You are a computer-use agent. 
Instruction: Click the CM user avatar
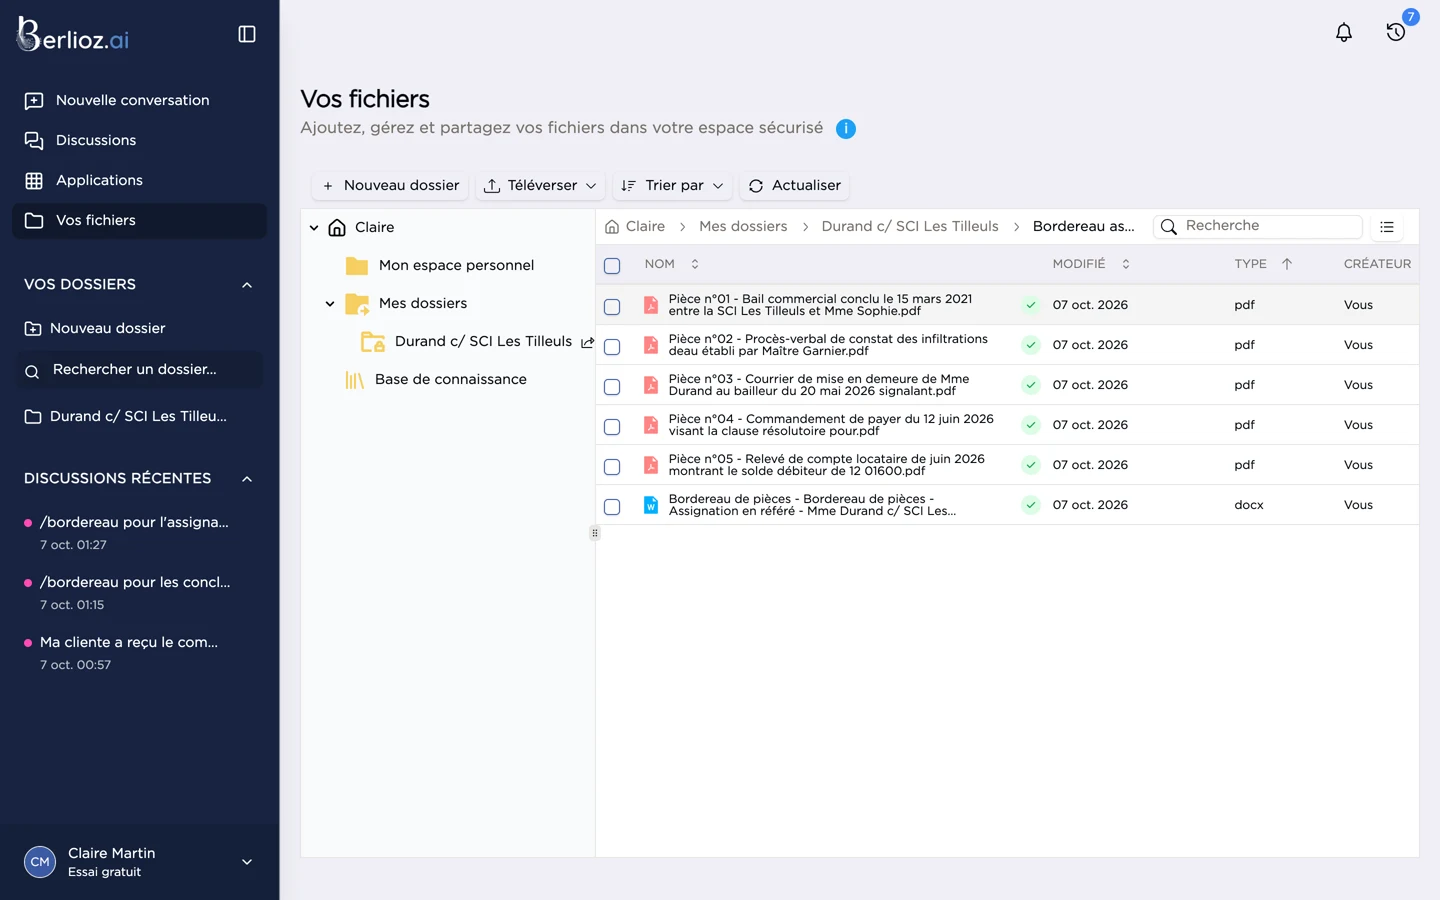[x=40, y=862]
